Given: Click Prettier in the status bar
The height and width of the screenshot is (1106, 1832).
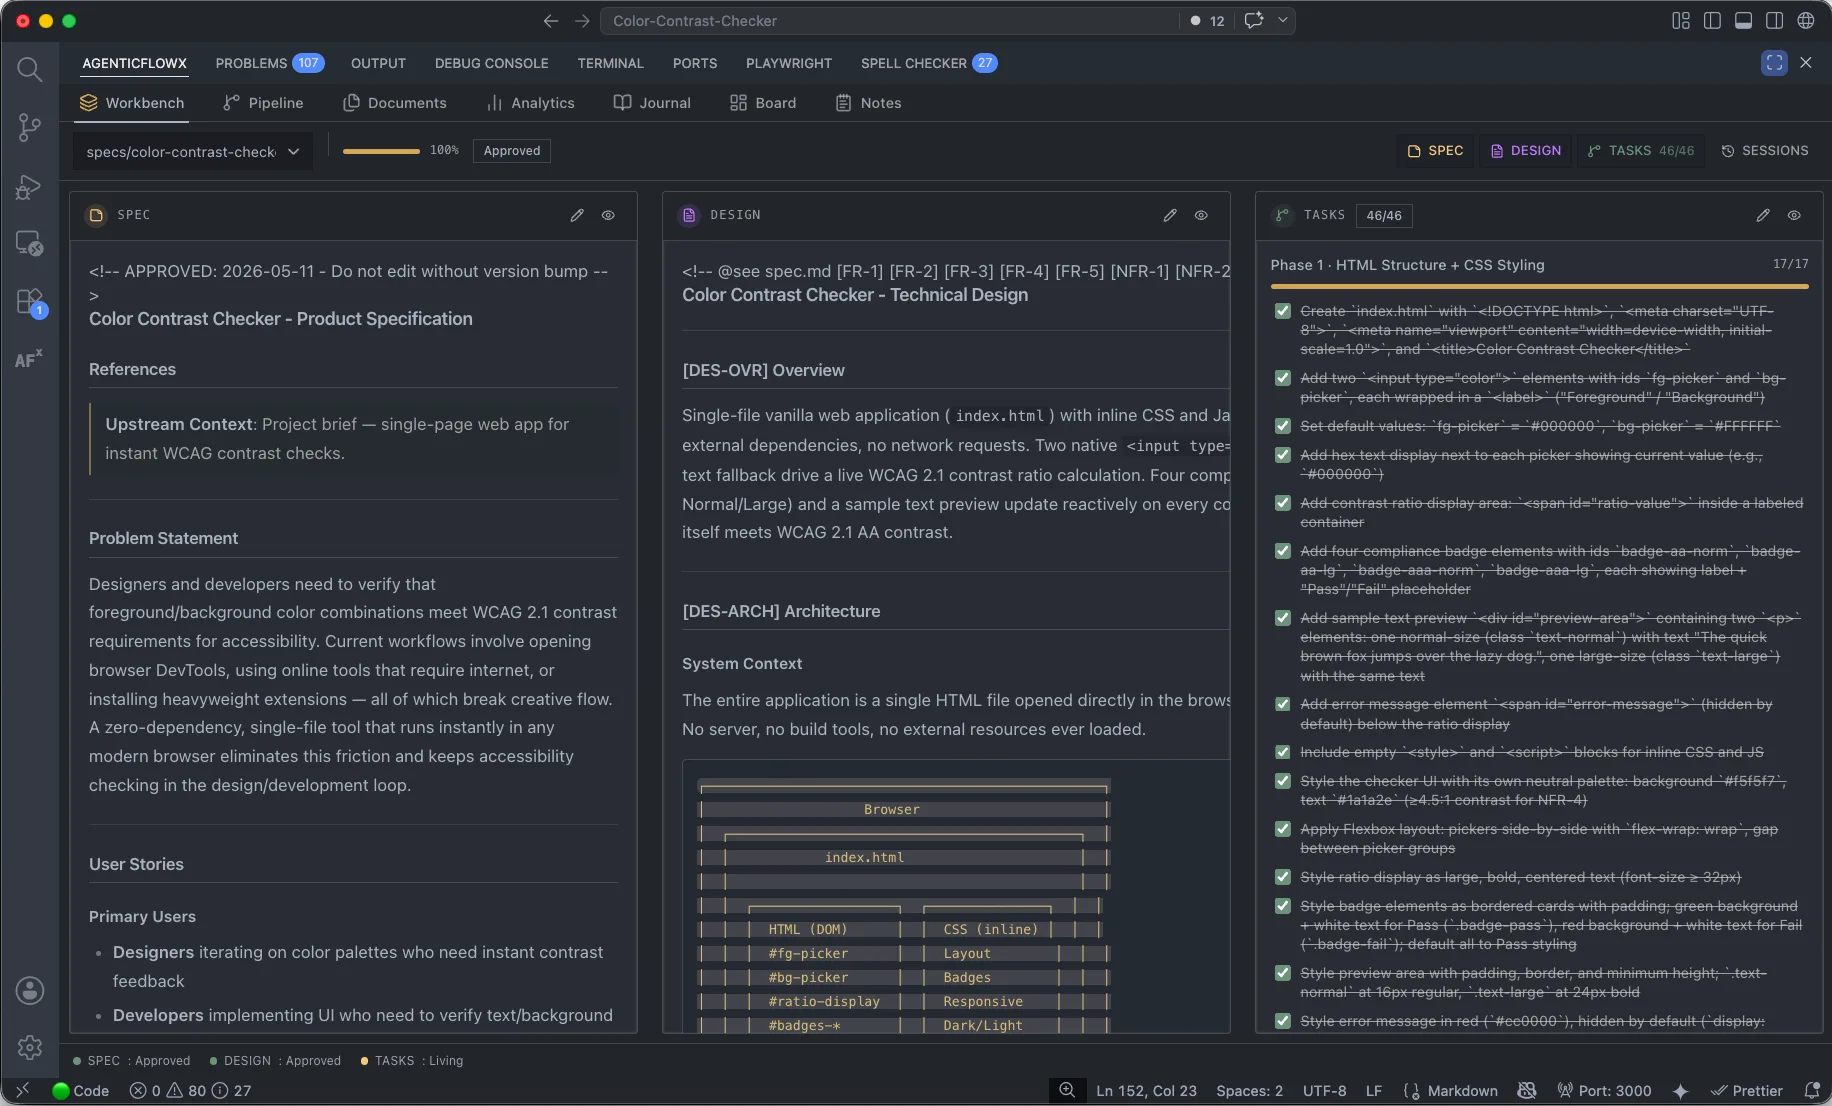Looking at the screenshot, I should [x=1746, y=1091].
